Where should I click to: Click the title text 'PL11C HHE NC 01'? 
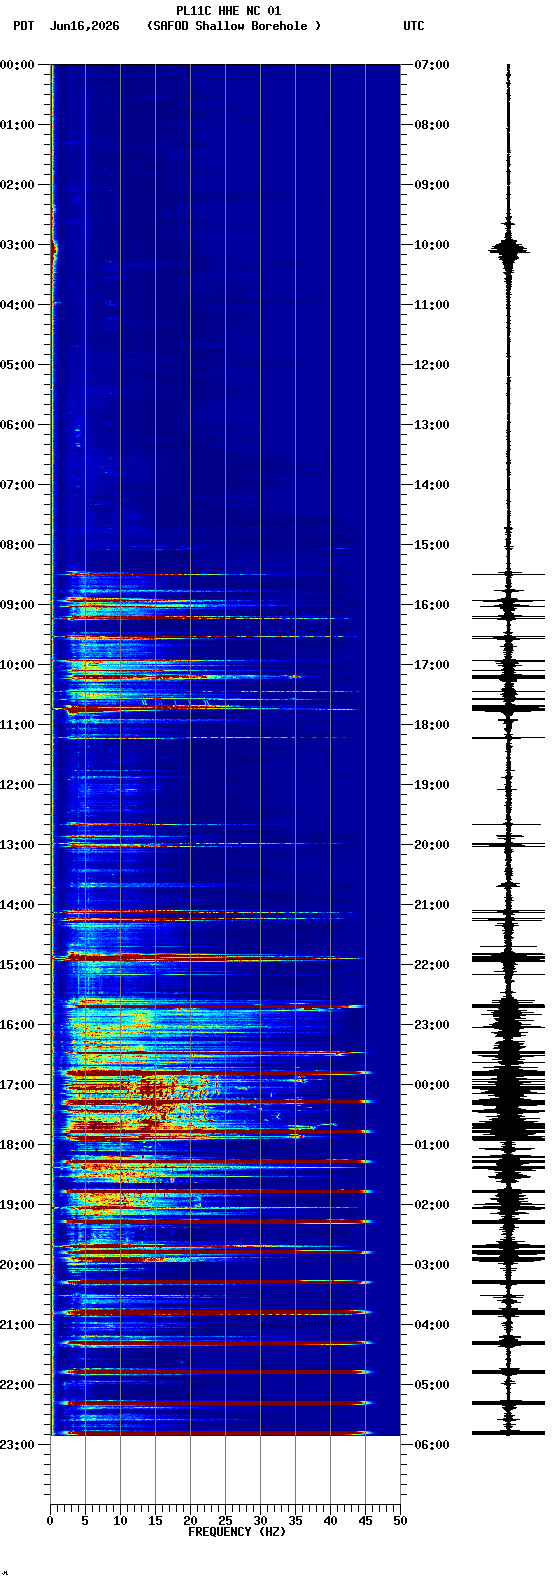(228, 11)
